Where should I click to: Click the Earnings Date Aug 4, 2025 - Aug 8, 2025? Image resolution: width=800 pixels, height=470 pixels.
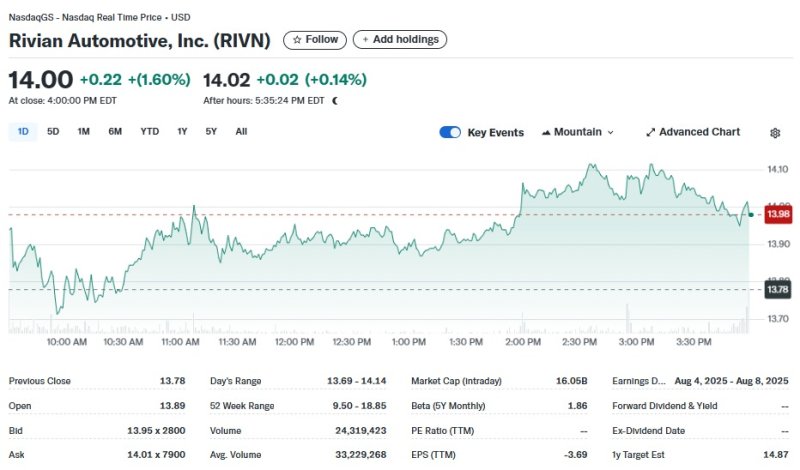(731, 381)
